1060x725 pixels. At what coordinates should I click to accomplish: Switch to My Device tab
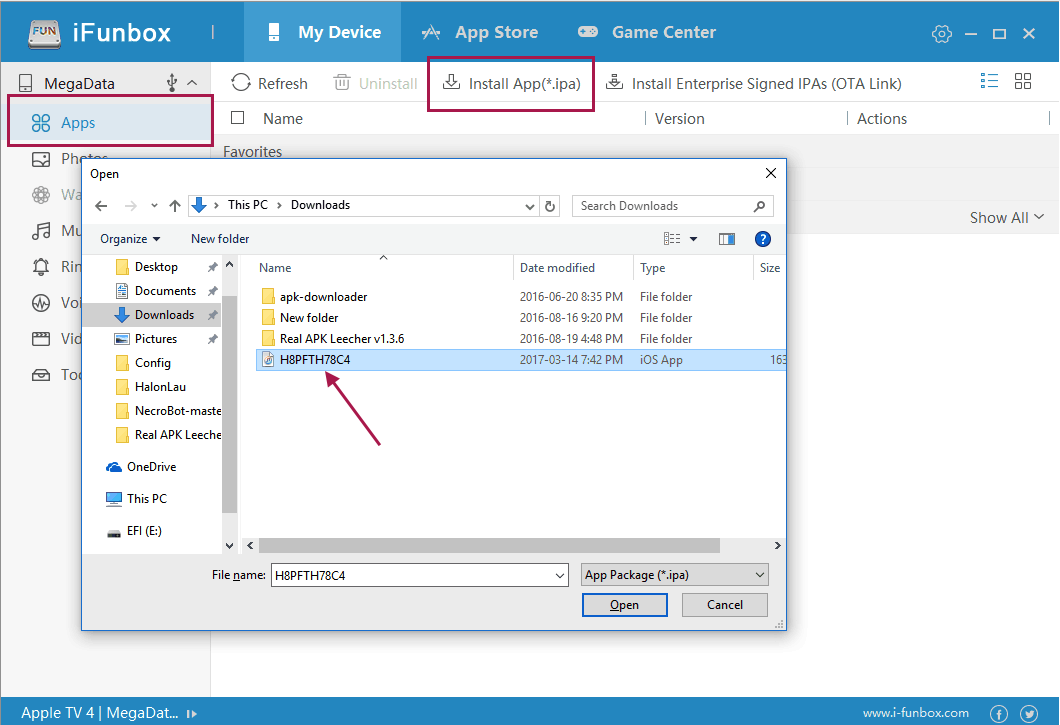point(322,32)
